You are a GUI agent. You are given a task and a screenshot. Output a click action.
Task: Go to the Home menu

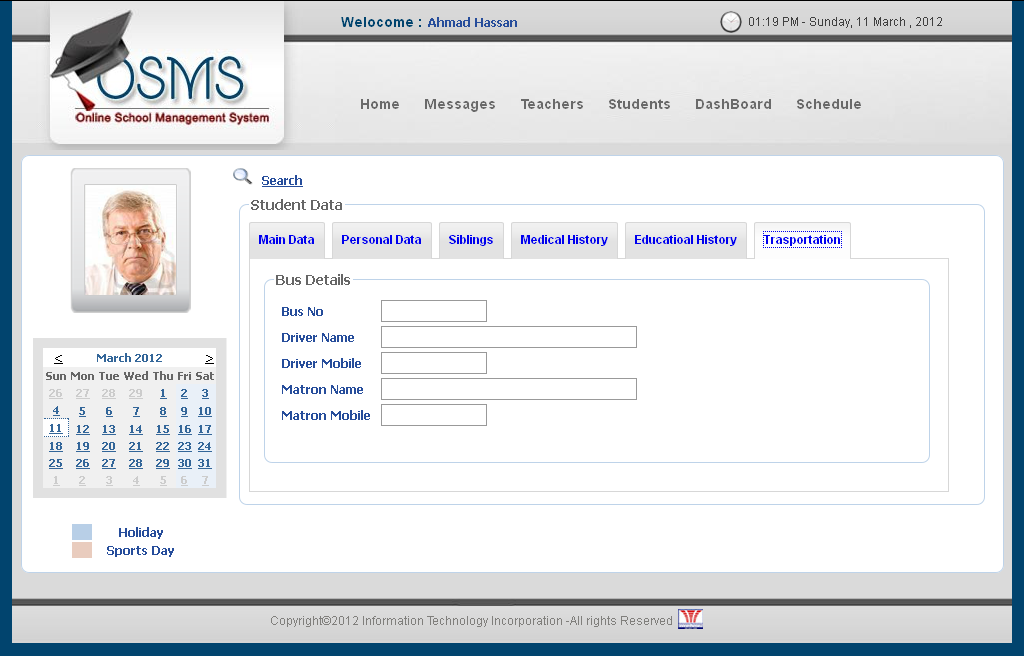pyautogui.click(x=379, y=104)
